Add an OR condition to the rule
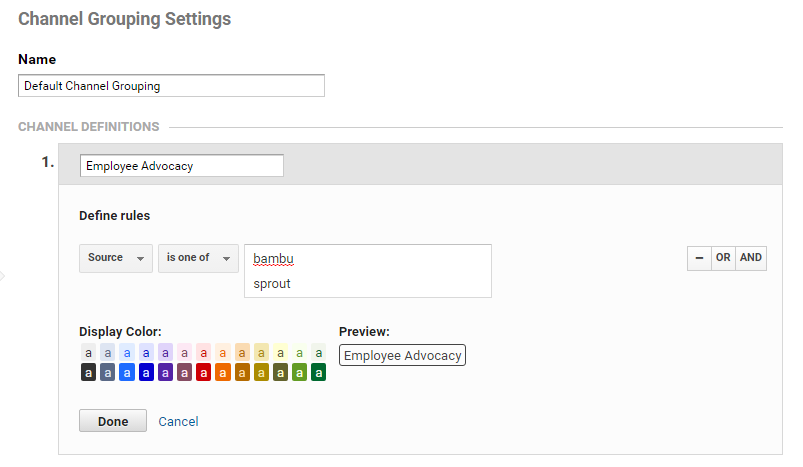The image size is (803, 467). tap(723, 258)
